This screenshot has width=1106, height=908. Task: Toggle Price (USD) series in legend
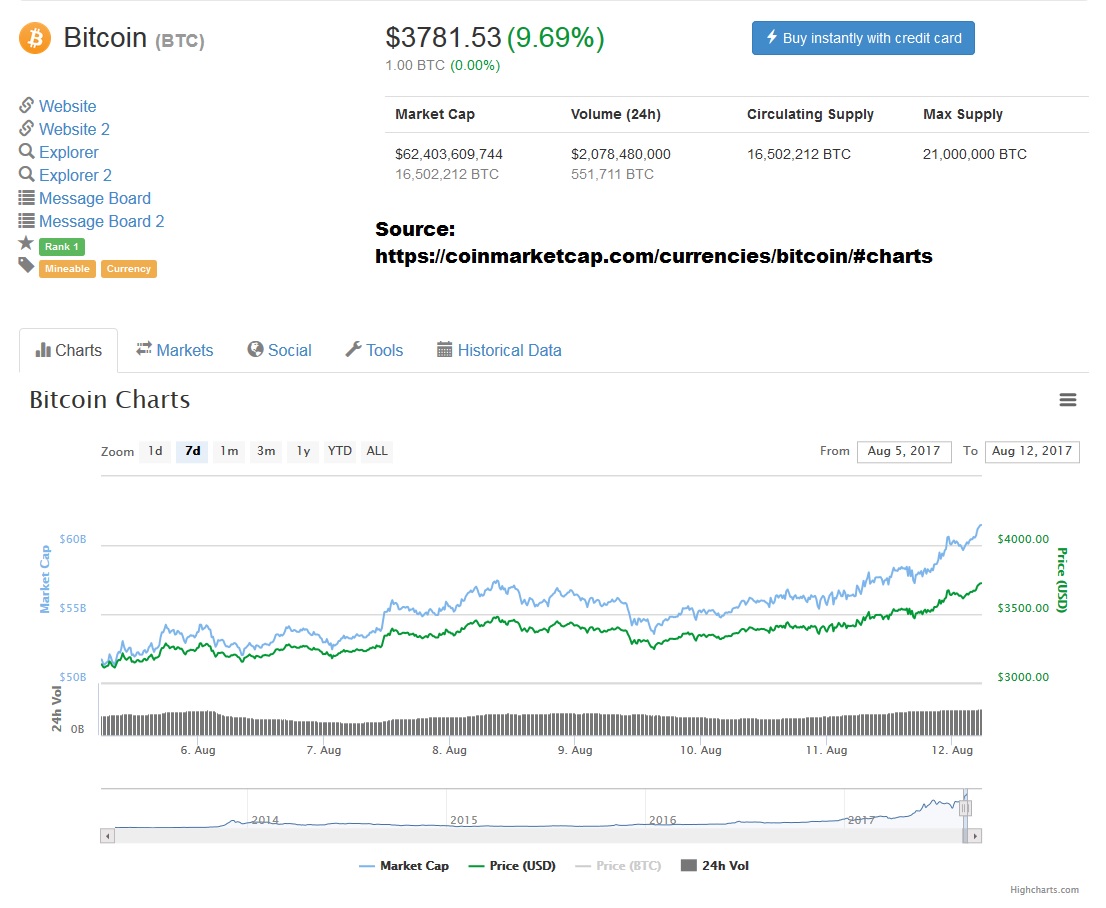[512, 866]
